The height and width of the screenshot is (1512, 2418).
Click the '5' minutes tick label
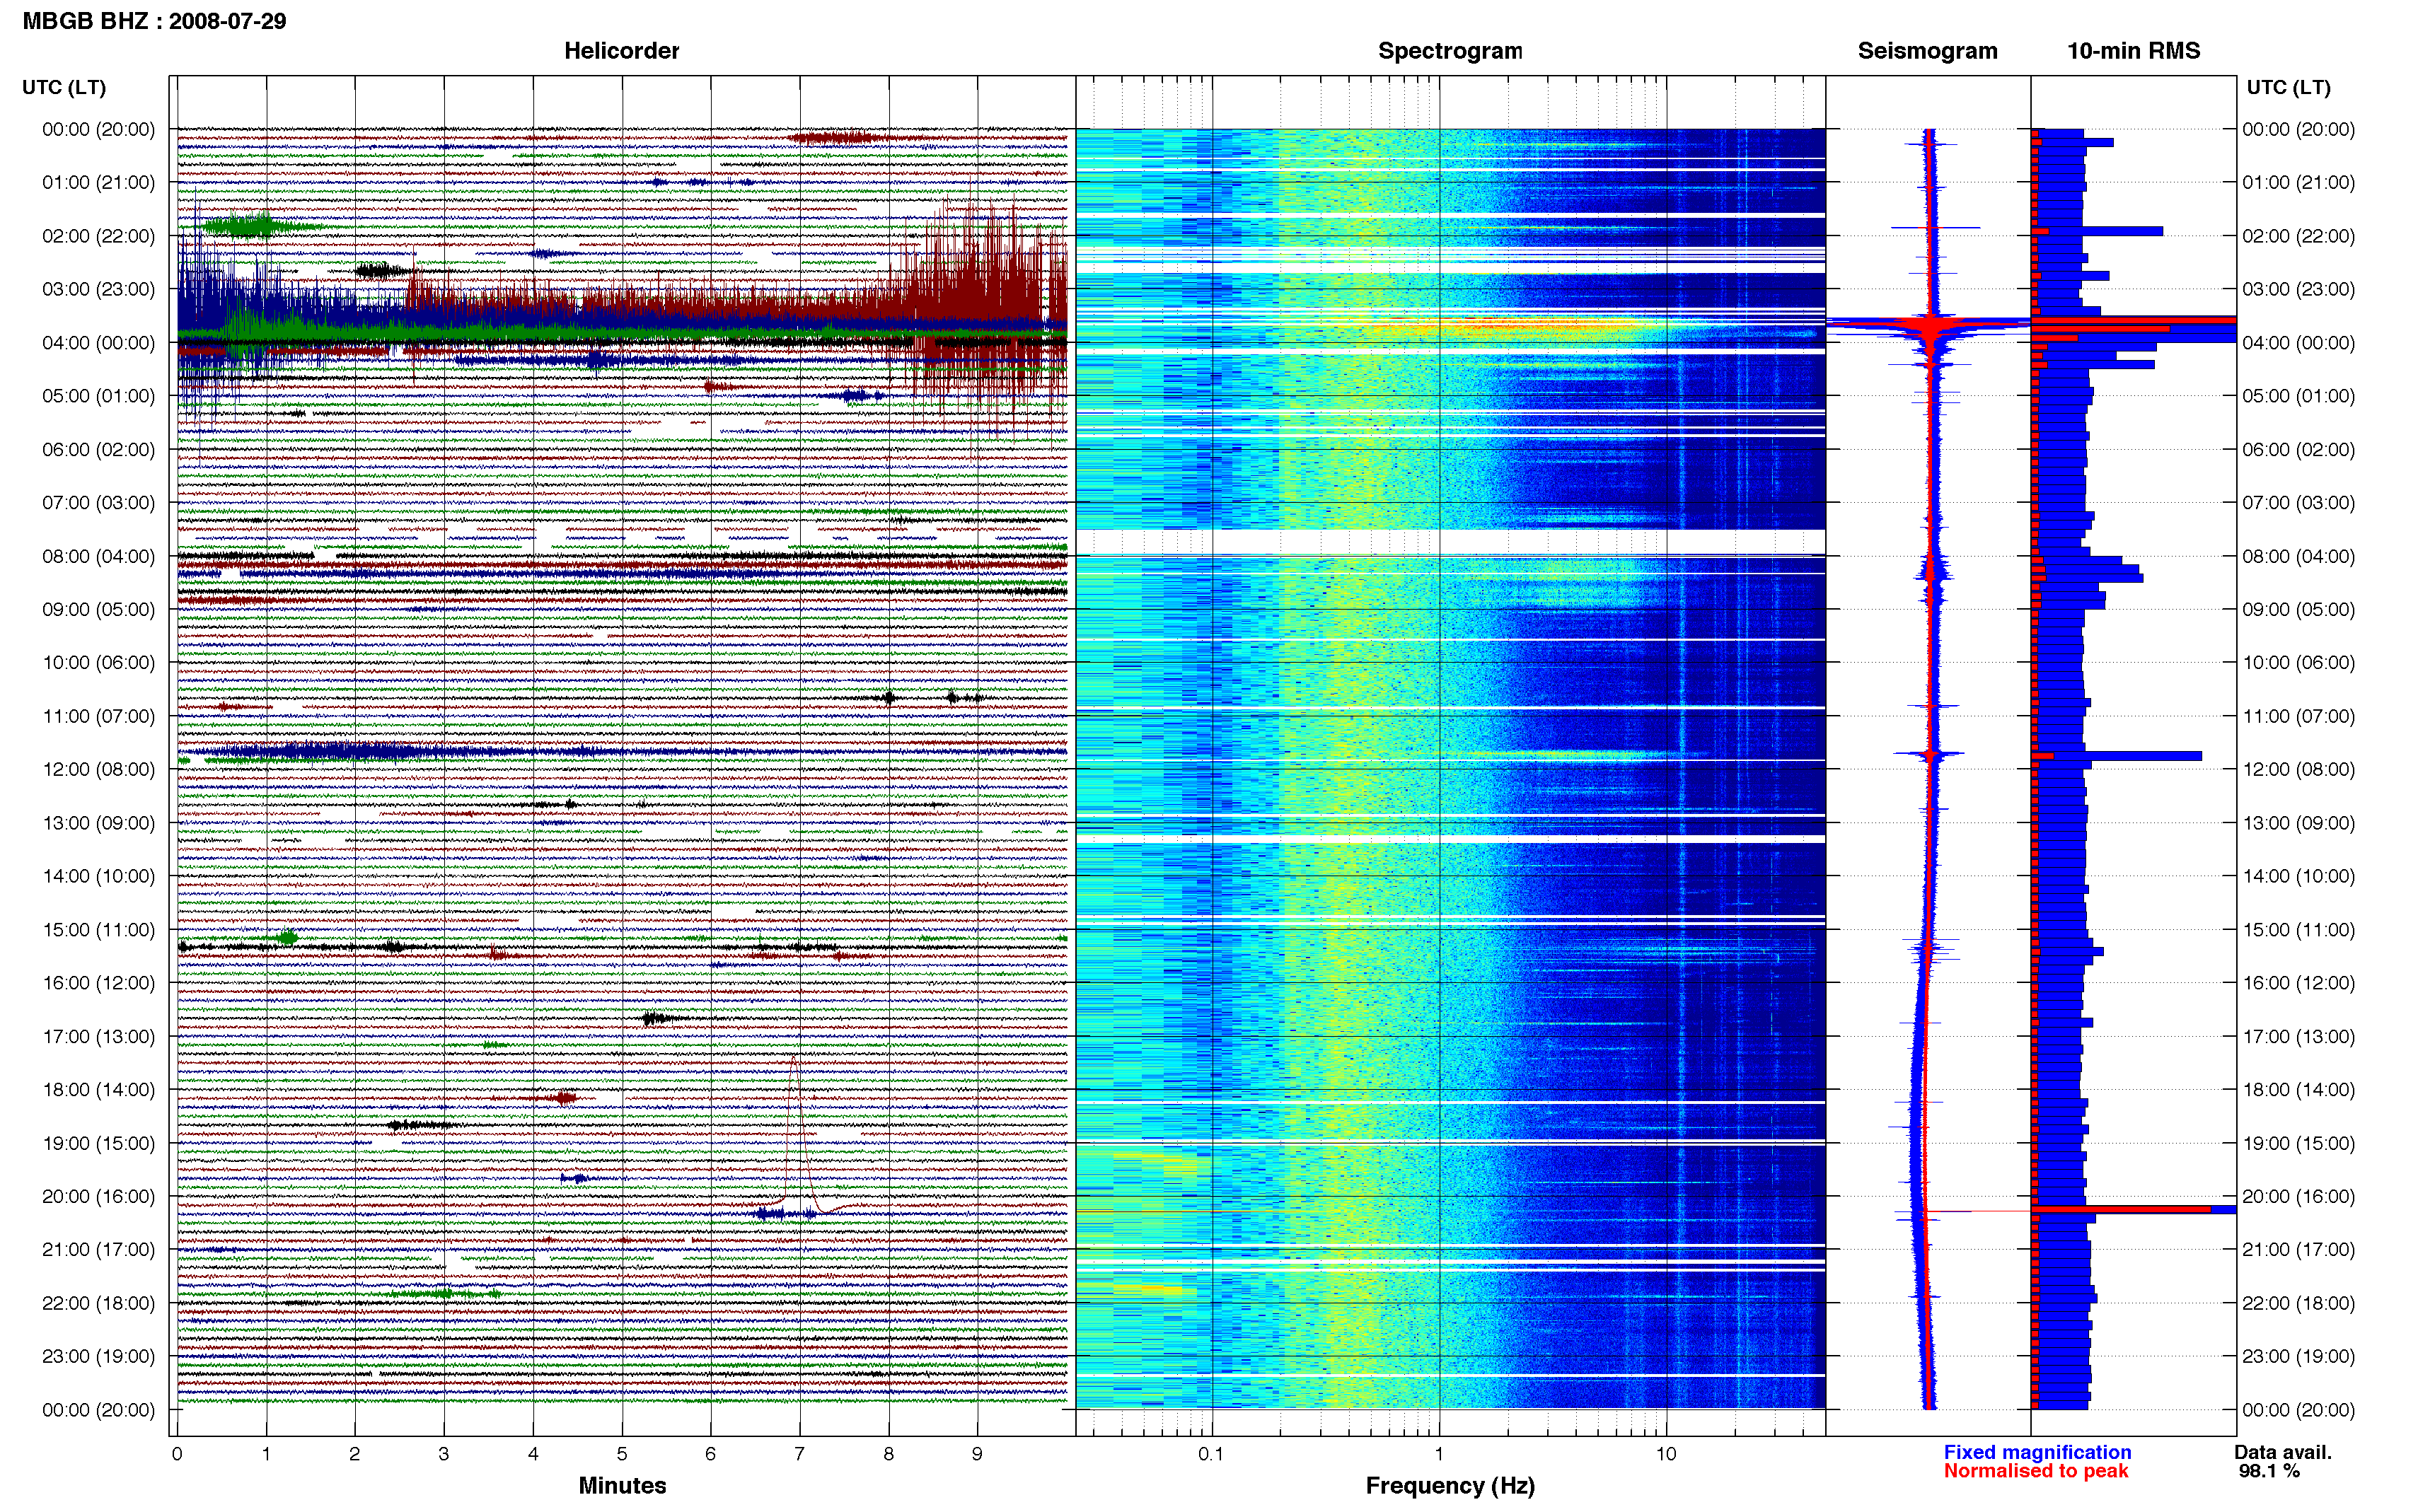coord(622,1454)
